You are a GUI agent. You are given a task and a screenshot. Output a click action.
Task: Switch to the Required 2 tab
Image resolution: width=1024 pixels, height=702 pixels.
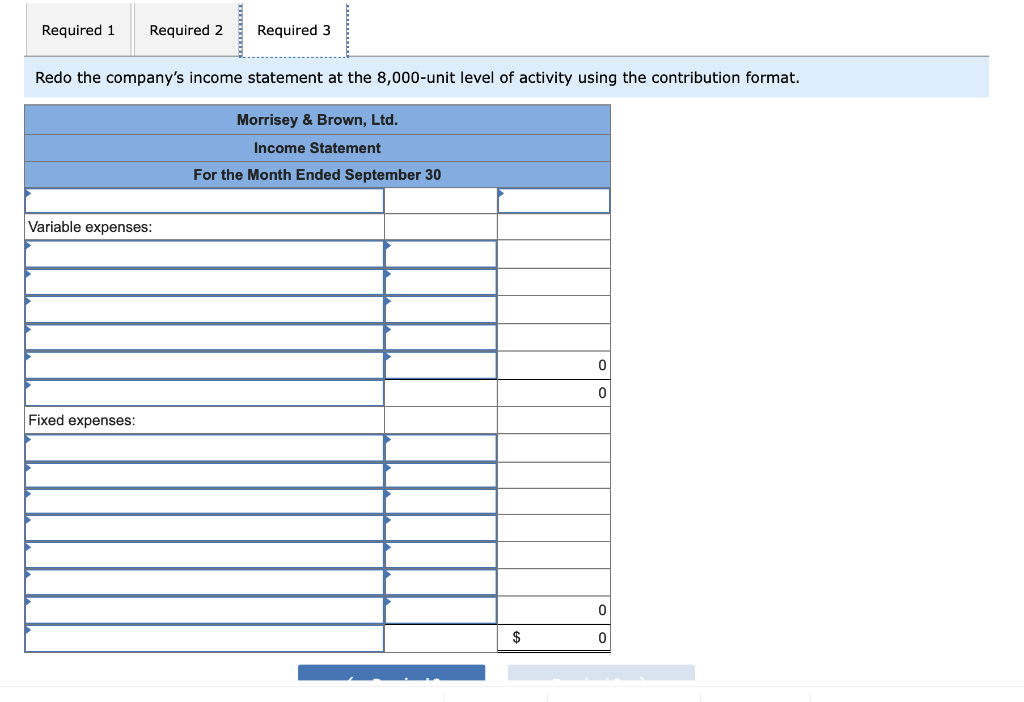coord(186,30)
